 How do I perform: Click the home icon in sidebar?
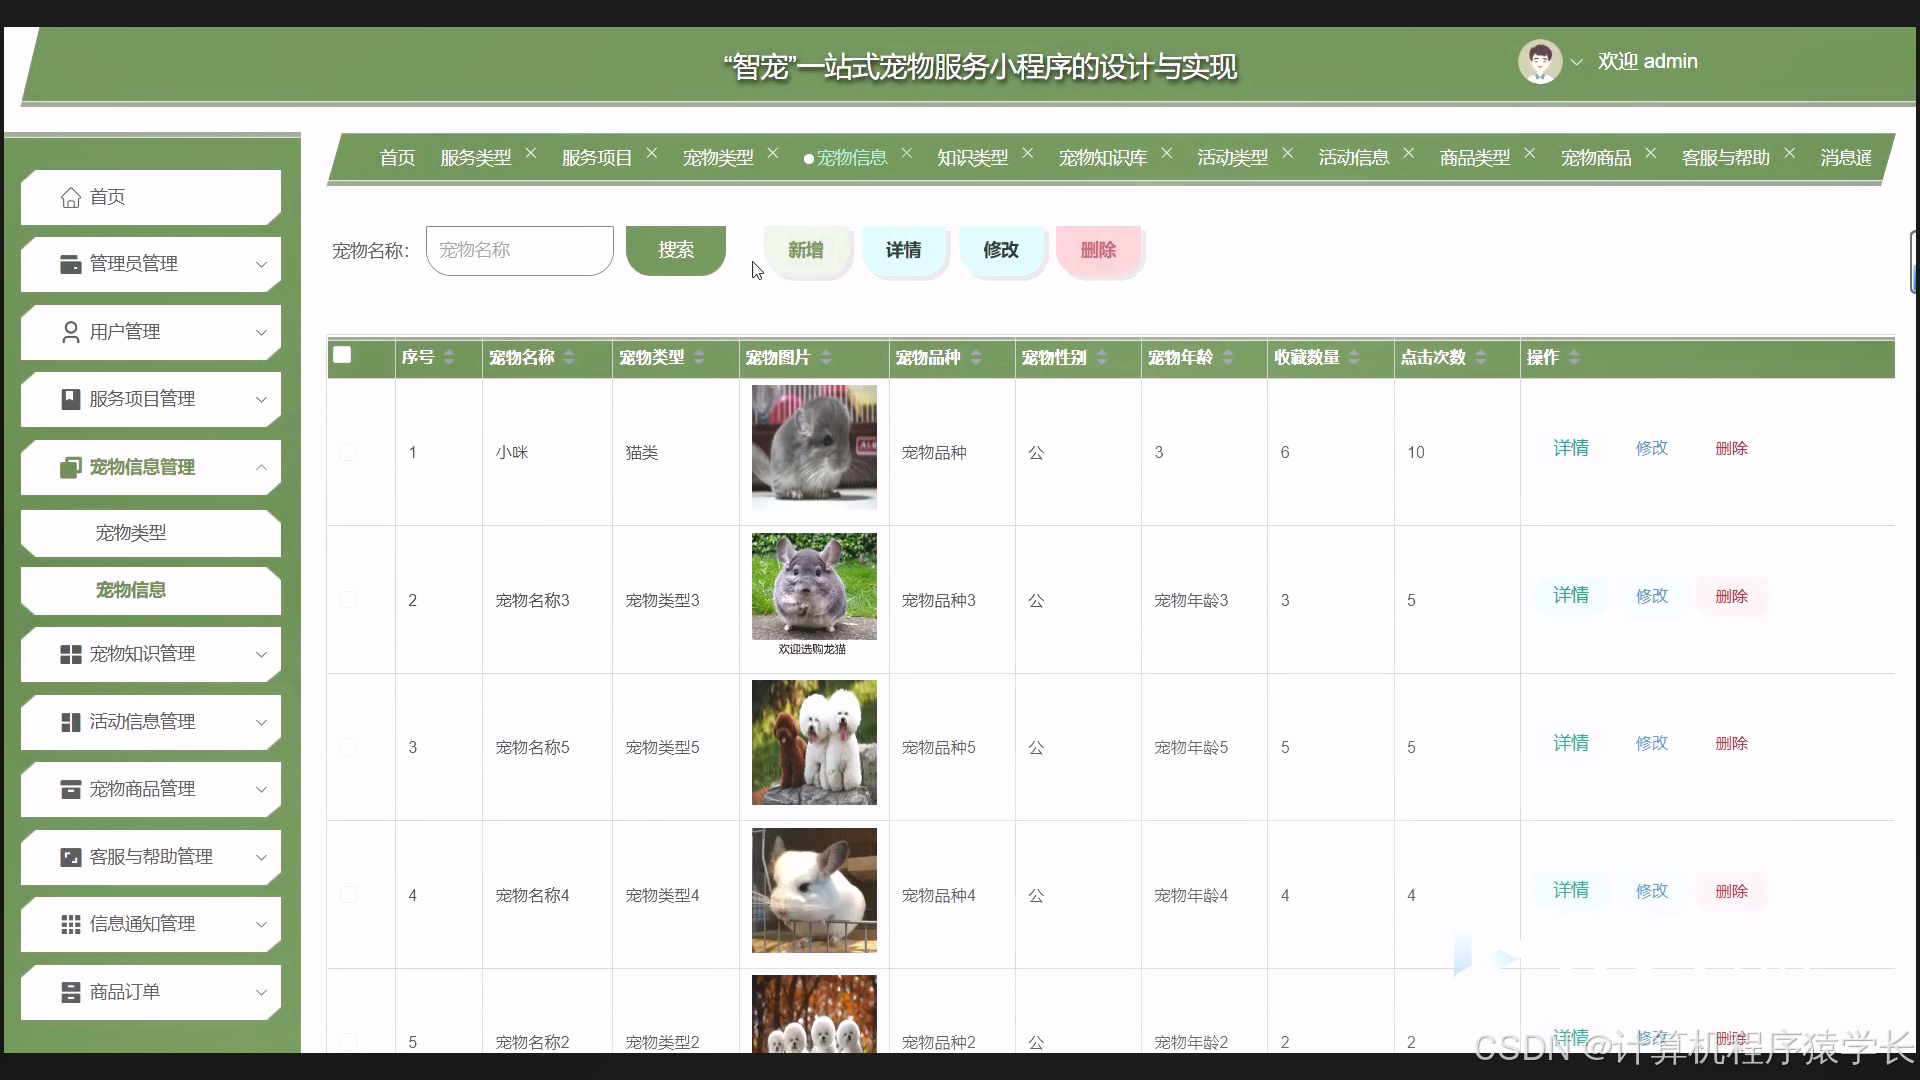click(x=70, y=198)
